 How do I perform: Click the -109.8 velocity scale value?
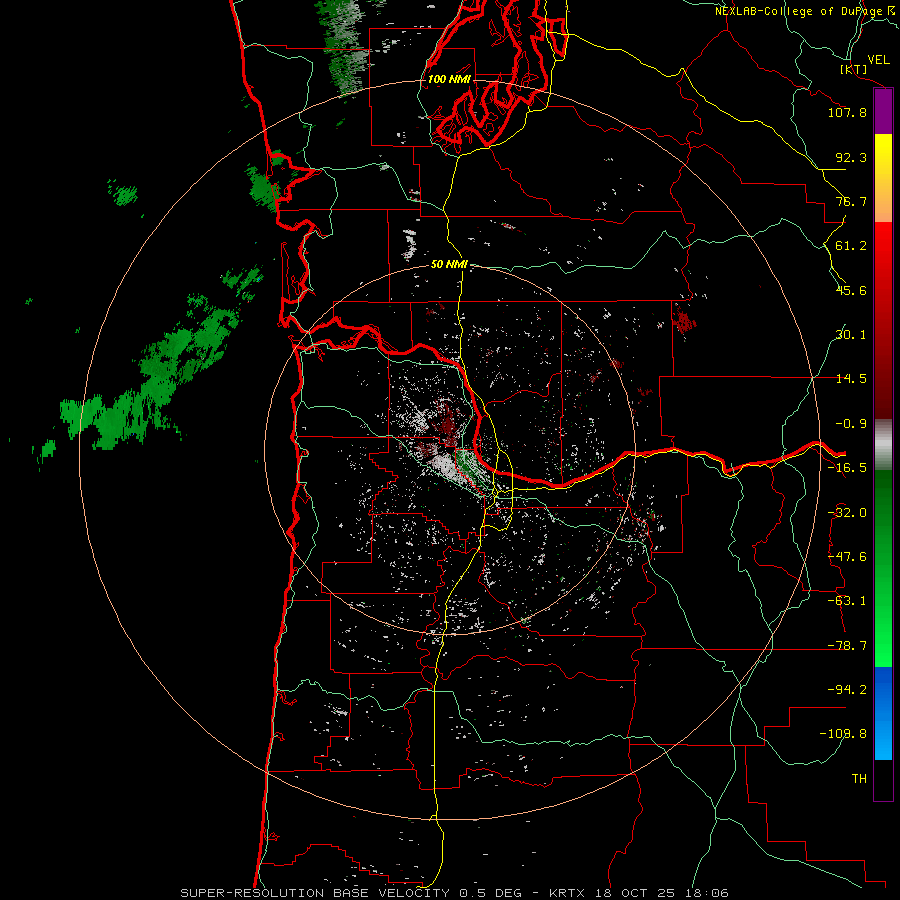pyautogui.click(x=843, y=734)
